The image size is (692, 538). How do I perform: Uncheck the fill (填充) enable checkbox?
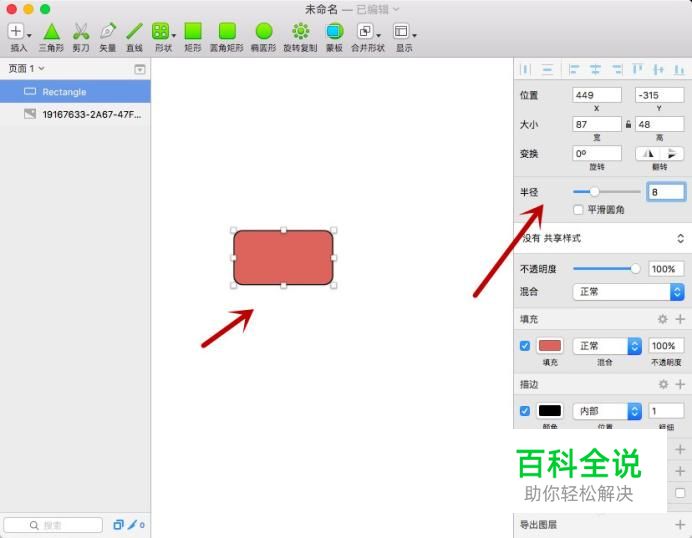click(525, 346)
